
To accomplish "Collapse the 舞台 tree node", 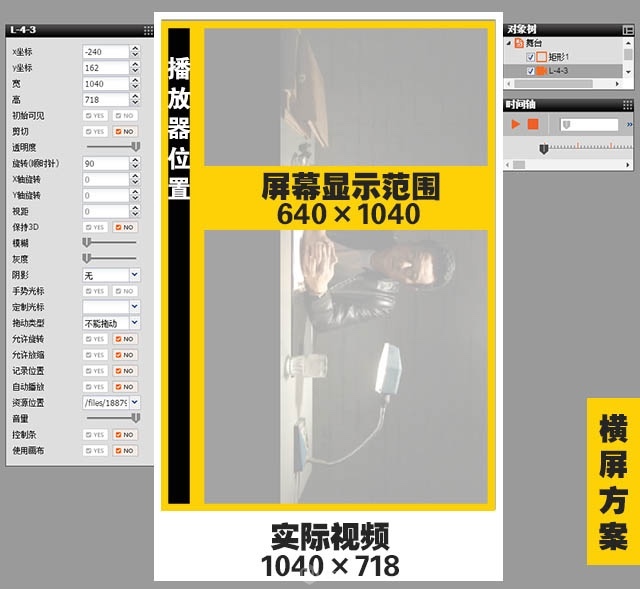I will click(x=509, y=44).
